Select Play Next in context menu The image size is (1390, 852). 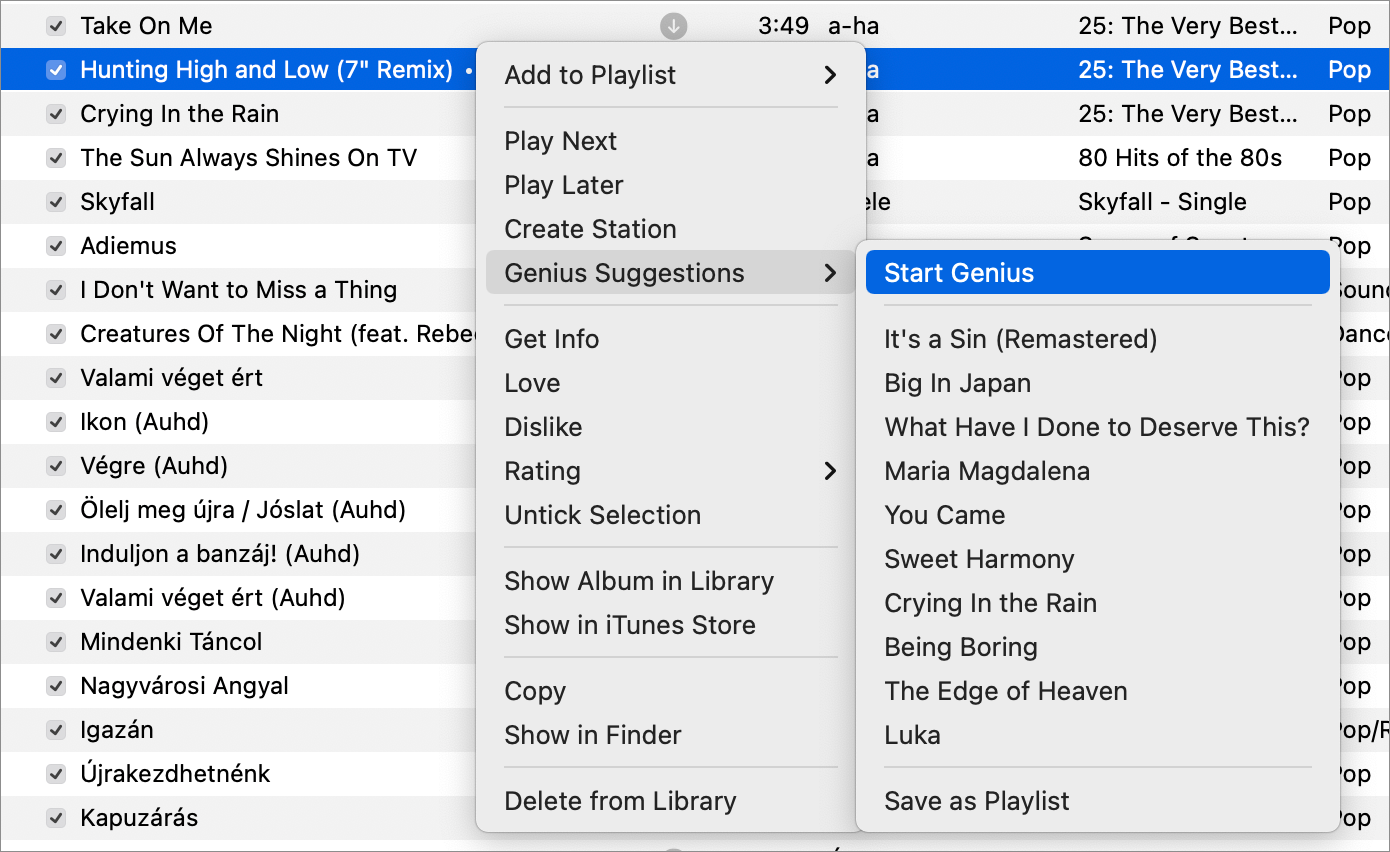560,141
